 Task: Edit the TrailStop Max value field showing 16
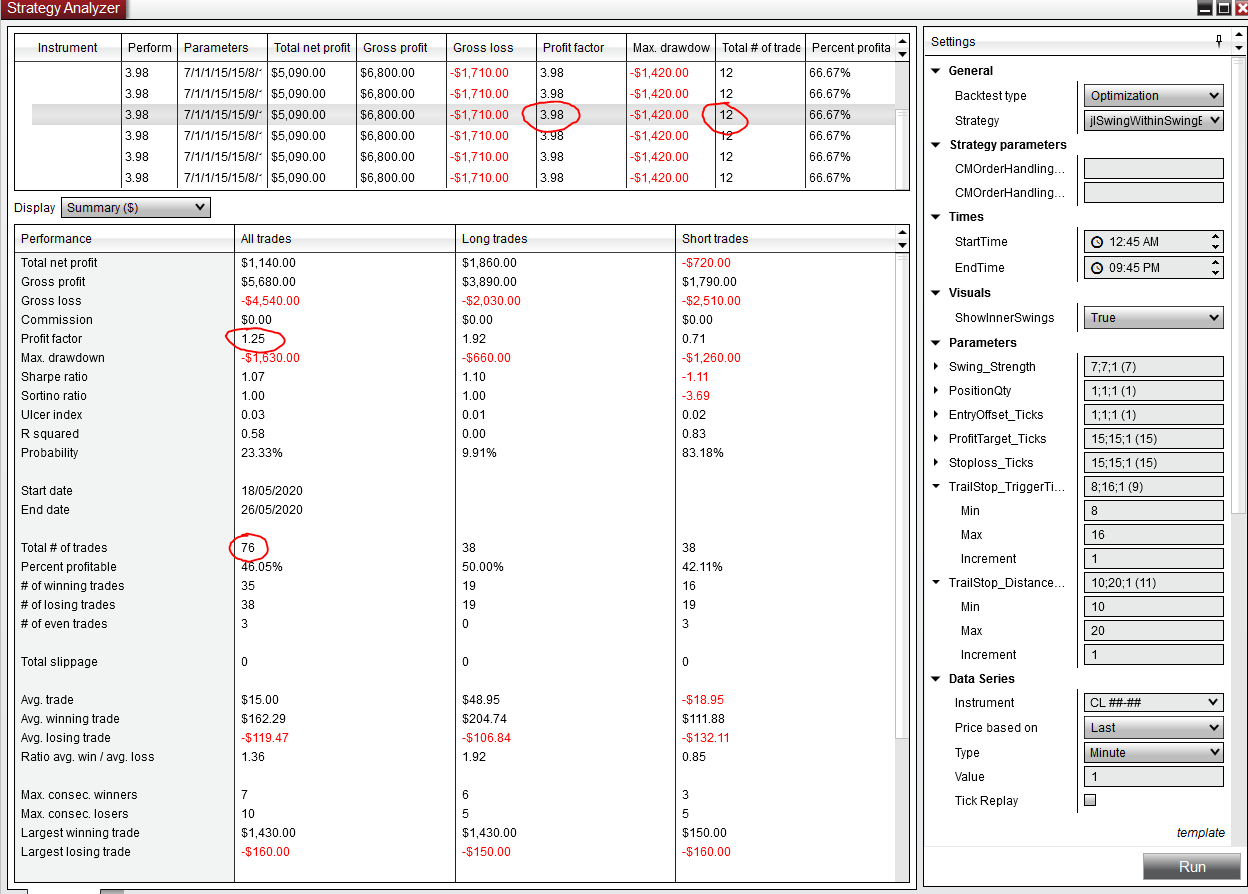click(1152, 534)
